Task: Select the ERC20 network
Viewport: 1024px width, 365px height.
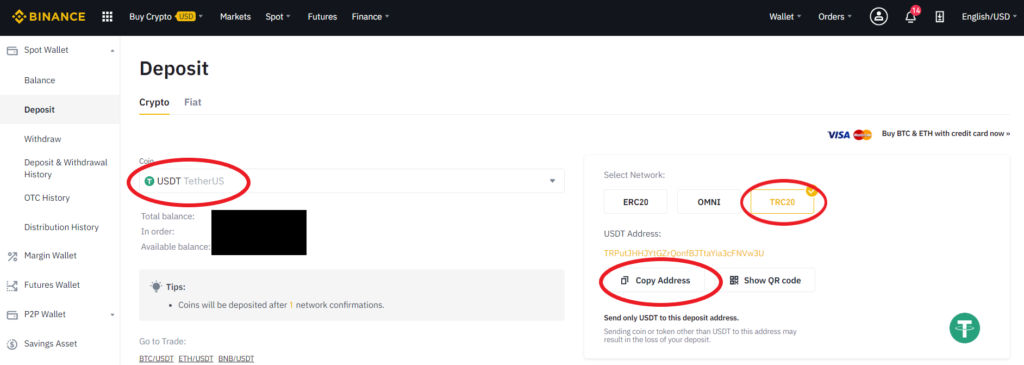Action: pyautogui.click(x=635, y=202)
